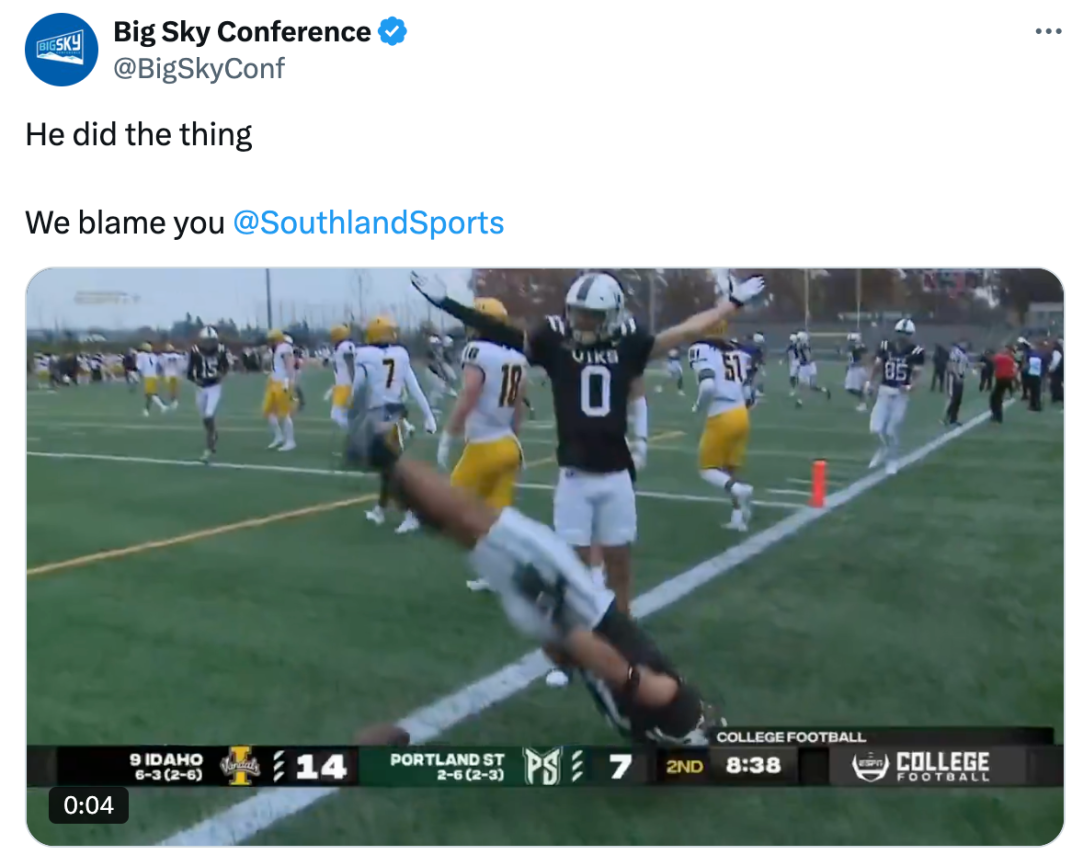Click the COLLEGE FOOTBALL banner above the scoreboard
Viewport: 1083px width, 855px height.
tap(793, 735)
